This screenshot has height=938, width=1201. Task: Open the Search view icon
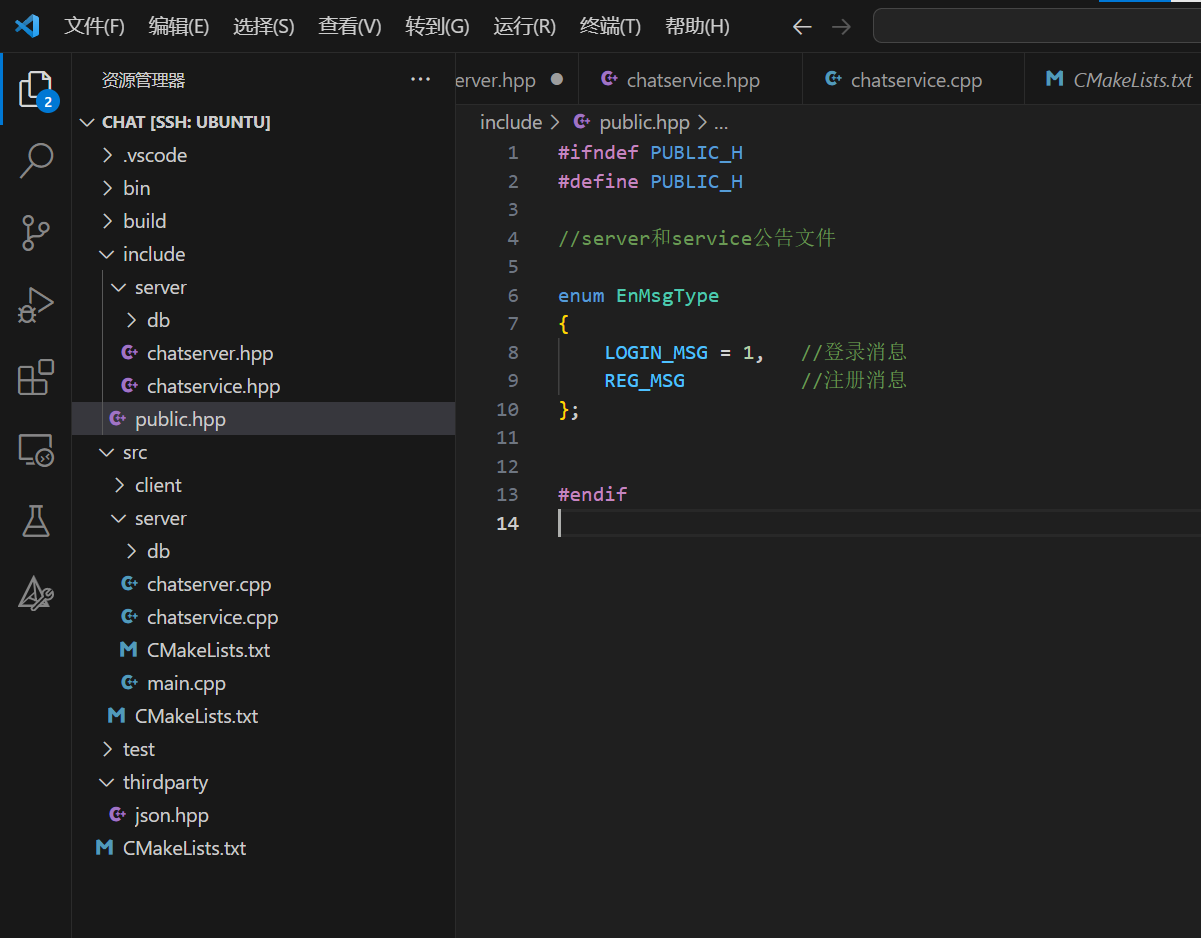point(36,160)
